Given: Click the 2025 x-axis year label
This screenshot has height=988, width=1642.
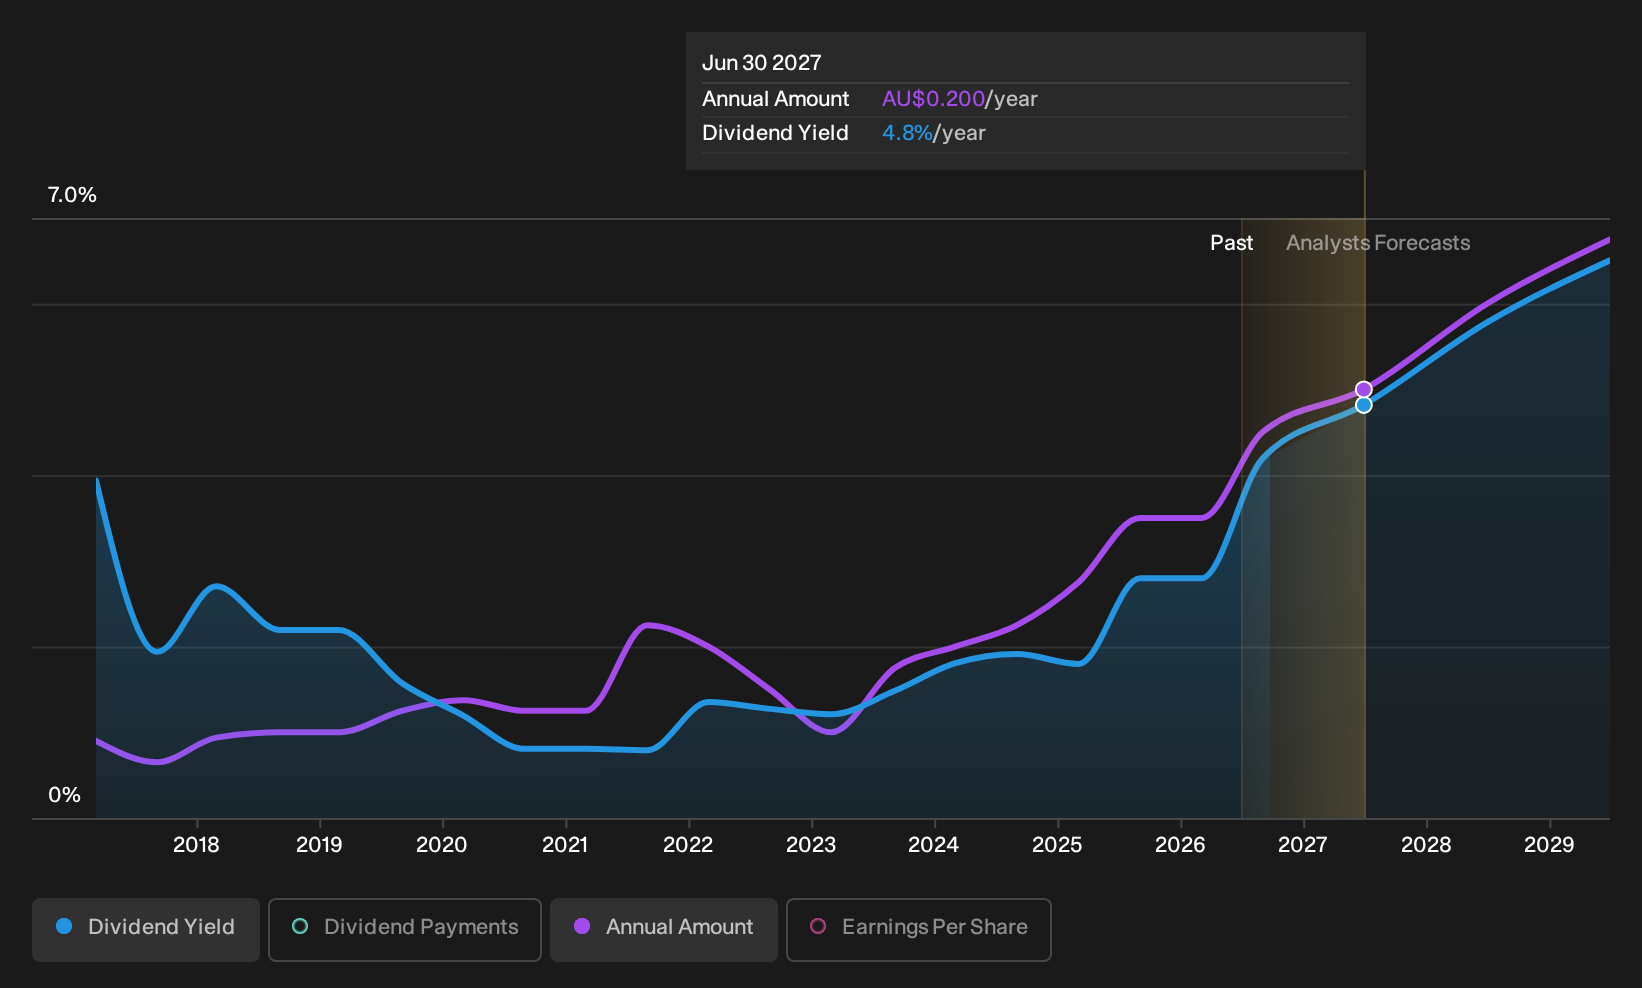Looking at the screenshot, I should pos(1057,845).
